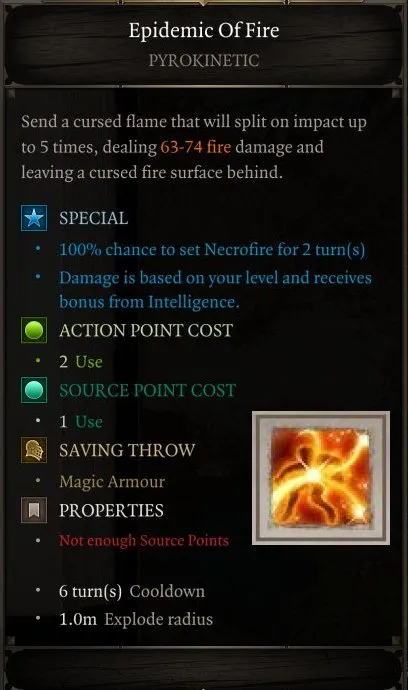Click the PROPERTIES heading
This screenshot has height=690, width=408.
point(111,510)
